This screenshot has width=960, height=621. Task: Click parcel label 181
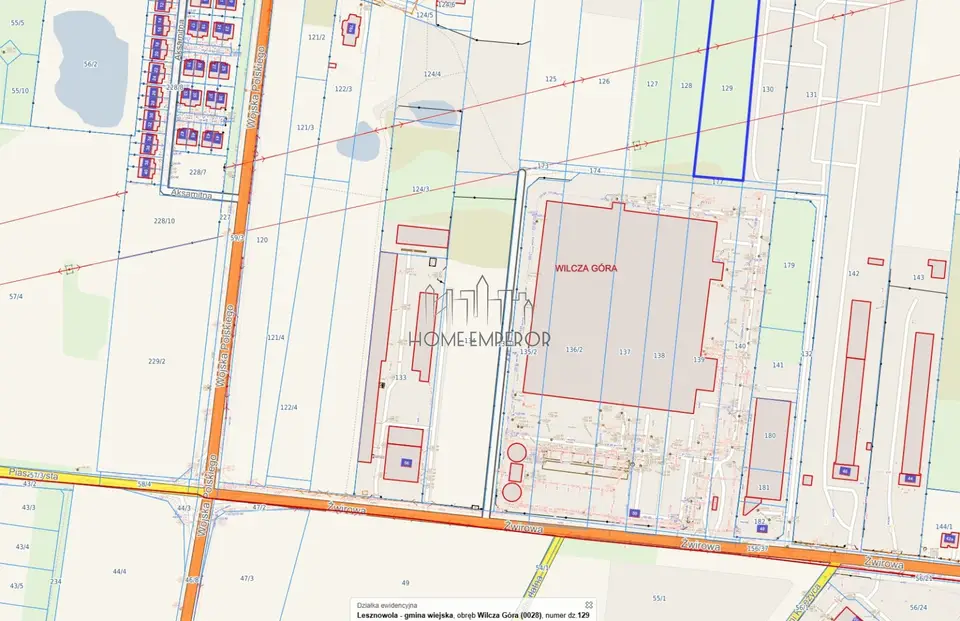(764, 488)
